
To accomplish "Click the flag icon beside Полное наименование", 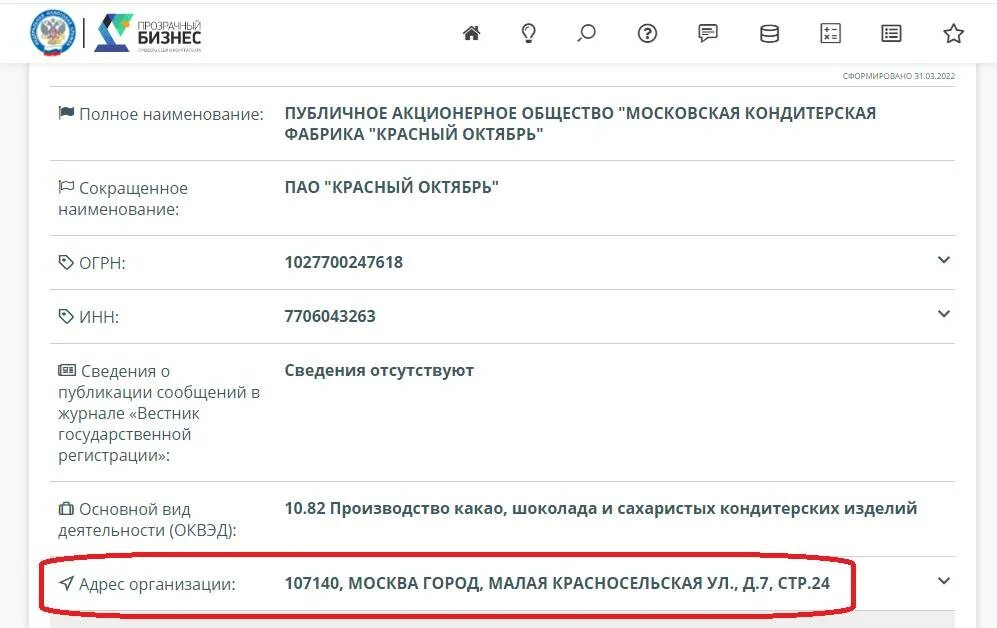I will 66,113.
